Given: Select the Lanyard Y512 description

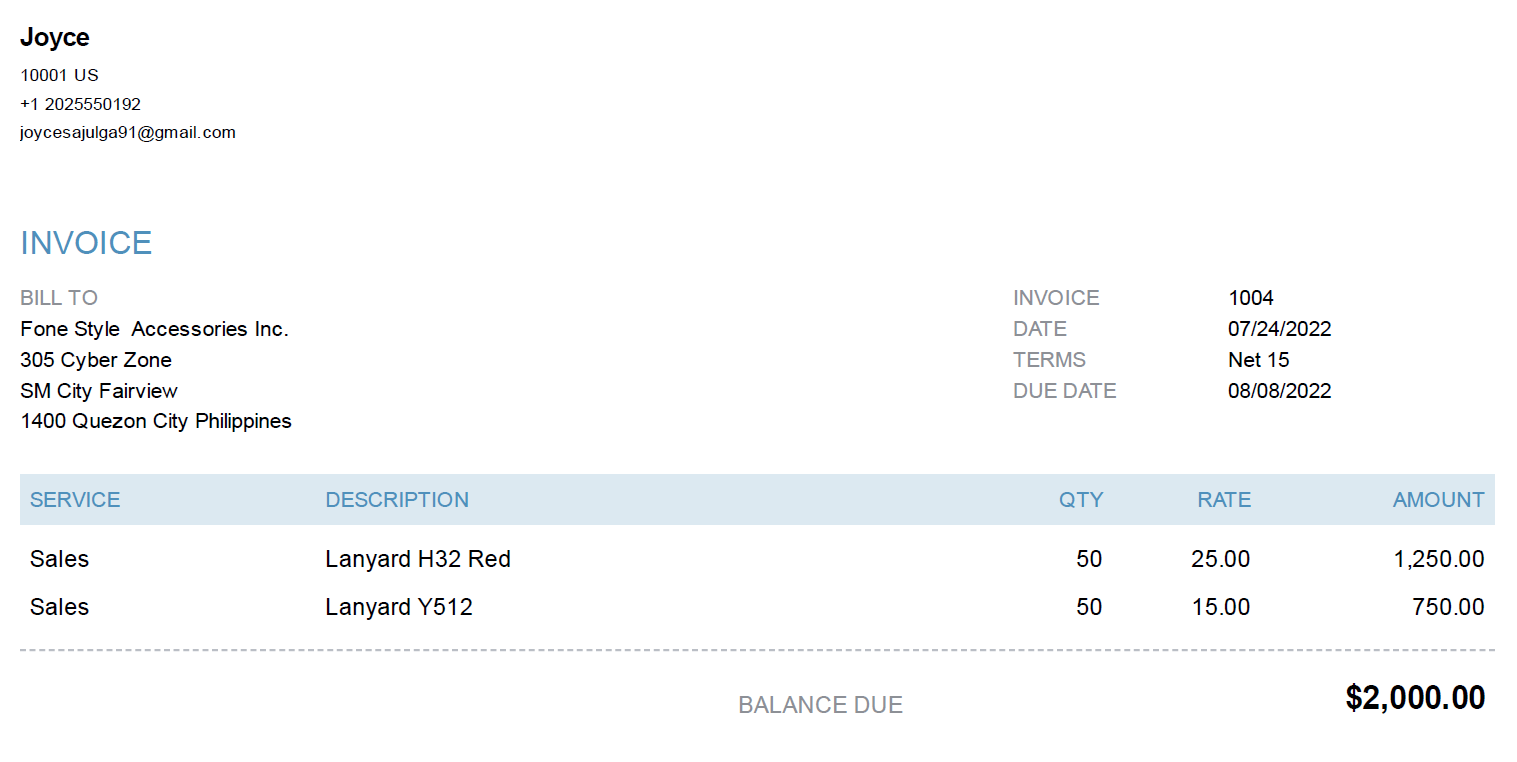Looking at the screenshot, I should coord(399,607).
